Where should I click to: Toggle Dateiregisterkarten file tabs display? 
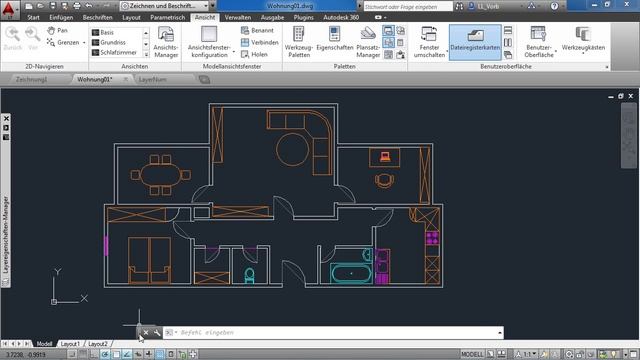pyautogui.click(x=475, y=42)
